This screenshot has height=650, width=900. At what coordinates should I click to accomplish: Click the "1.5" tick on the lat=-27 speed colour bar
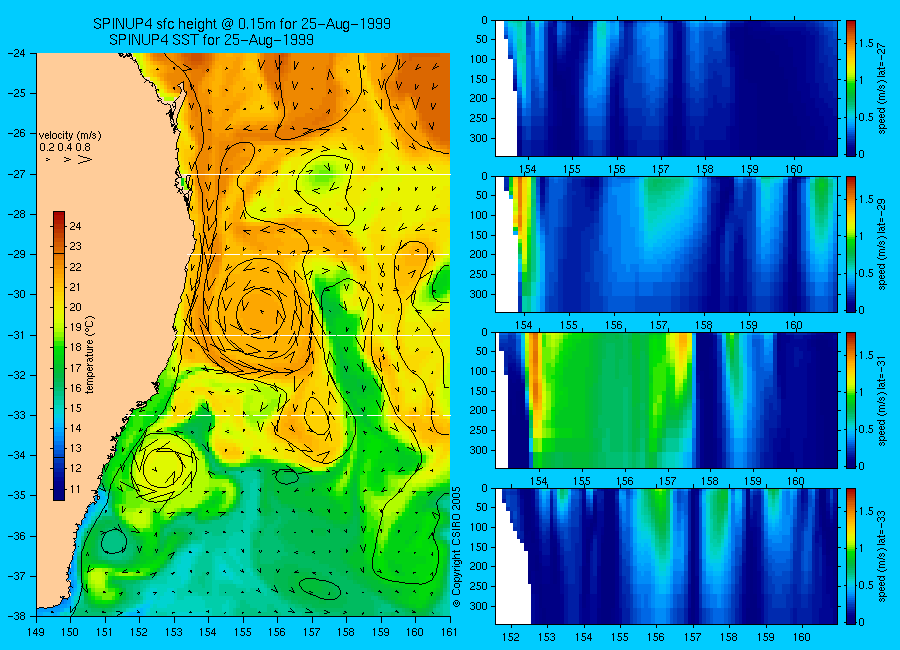click(x=866, y=44)
